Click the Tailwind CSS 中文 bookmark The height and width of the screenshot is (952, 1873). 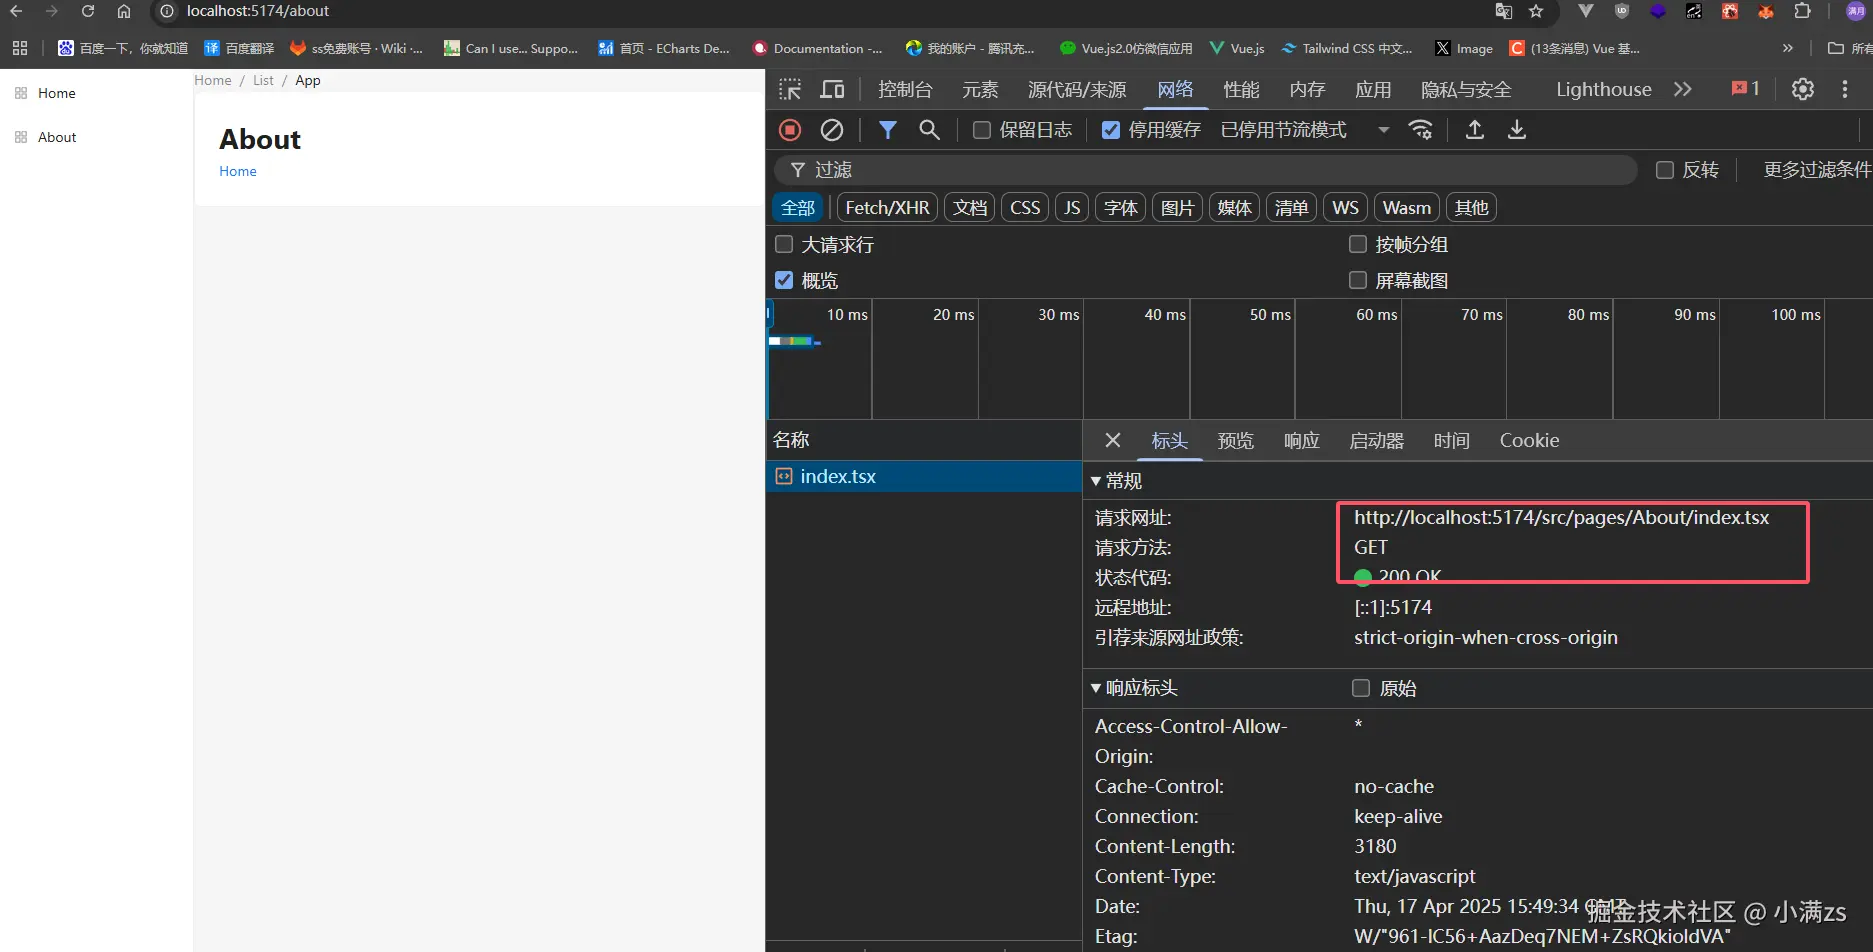tap(1347, 48)
